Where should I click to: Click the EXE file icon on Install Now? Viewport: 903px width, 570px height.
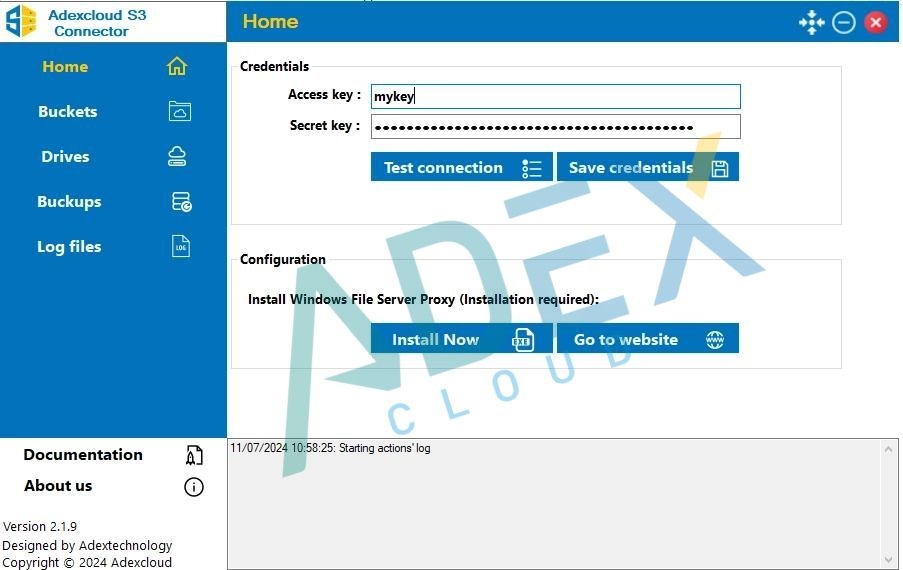[x=523, y=340]
